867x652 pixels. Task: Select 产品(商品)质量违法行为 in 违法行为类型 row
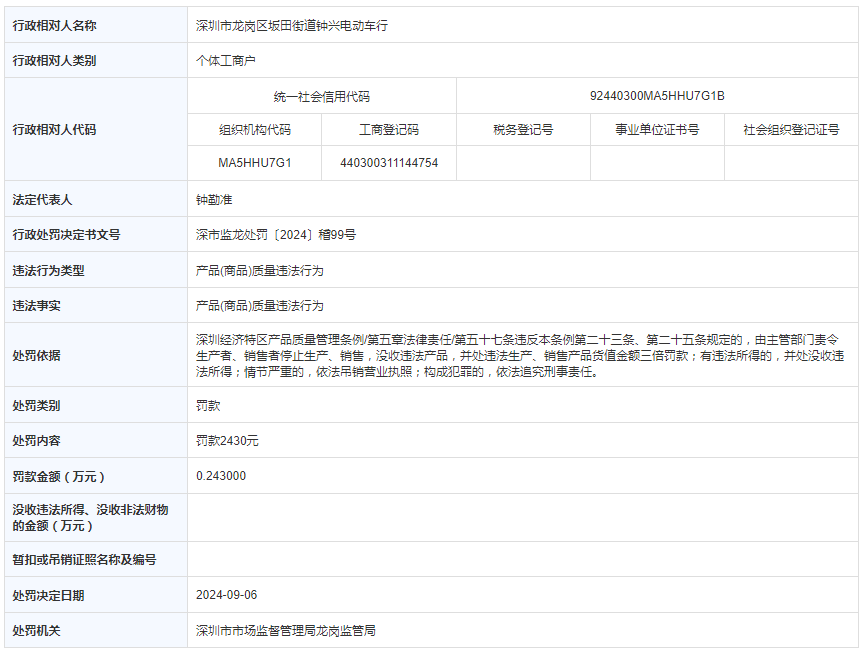click(260, 271)
